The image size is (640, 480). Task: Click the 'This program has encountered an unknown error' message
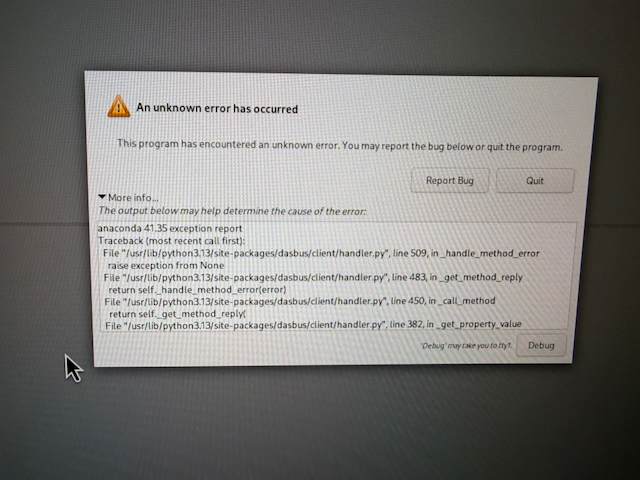pyautogui.click(x=340, y=145)
